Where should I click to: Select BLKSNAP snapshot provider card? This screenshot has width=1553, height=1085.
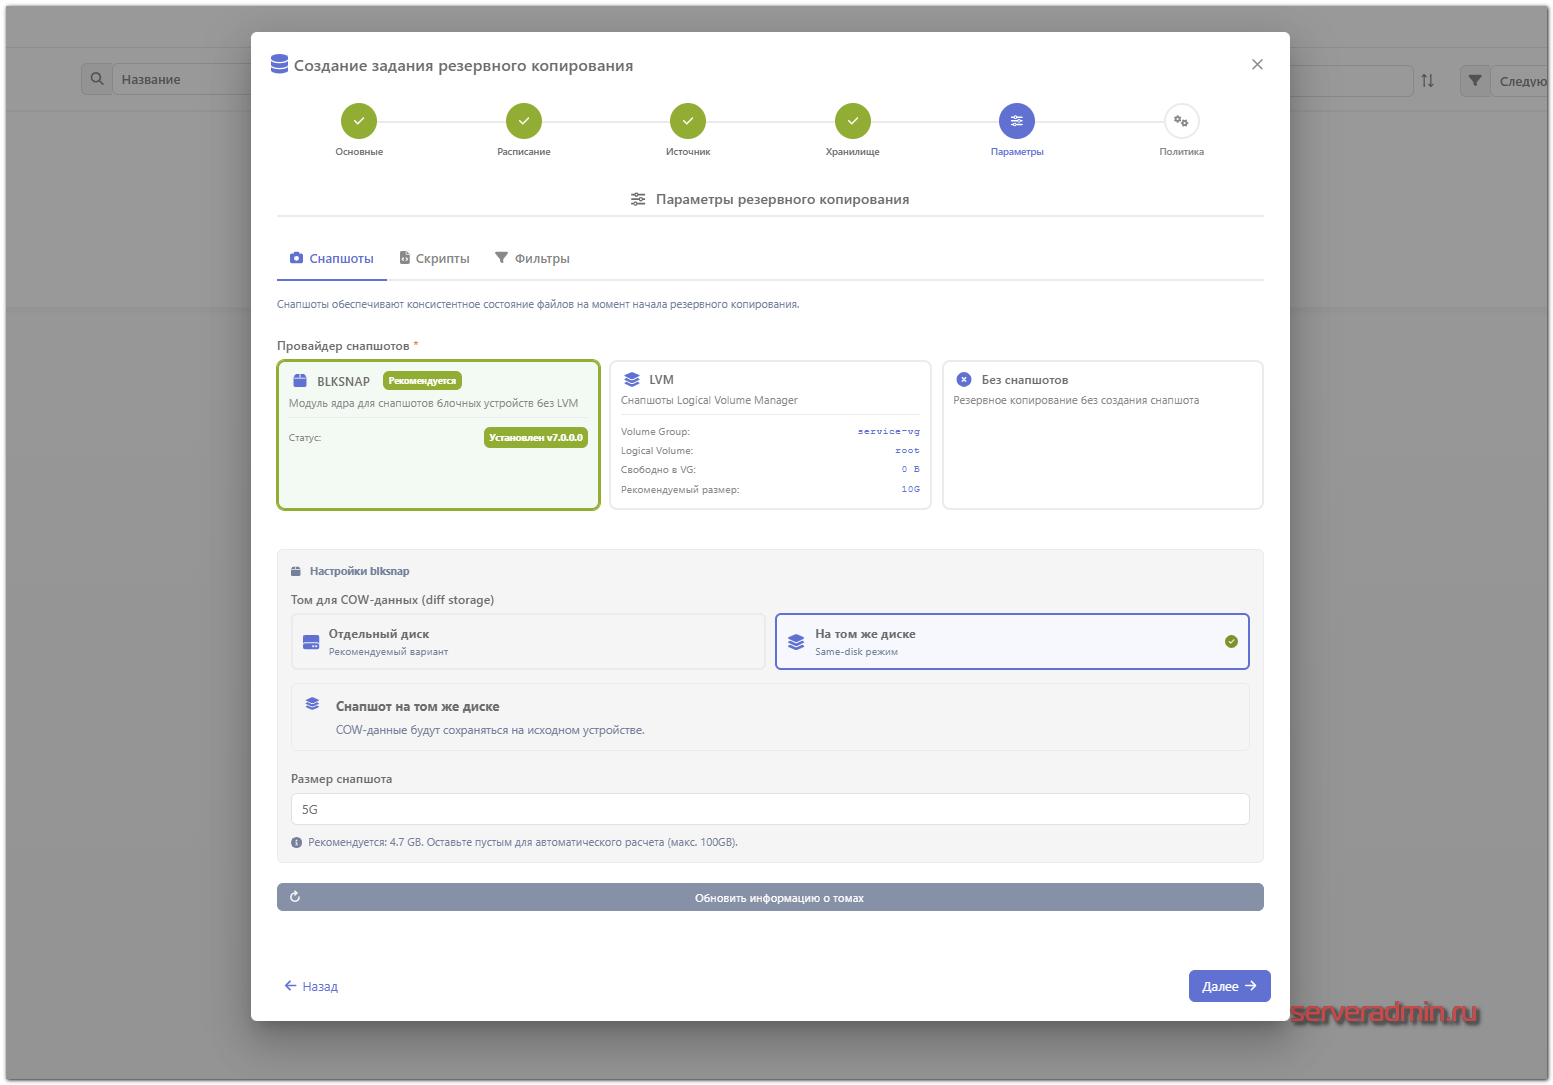click(438, 435)
